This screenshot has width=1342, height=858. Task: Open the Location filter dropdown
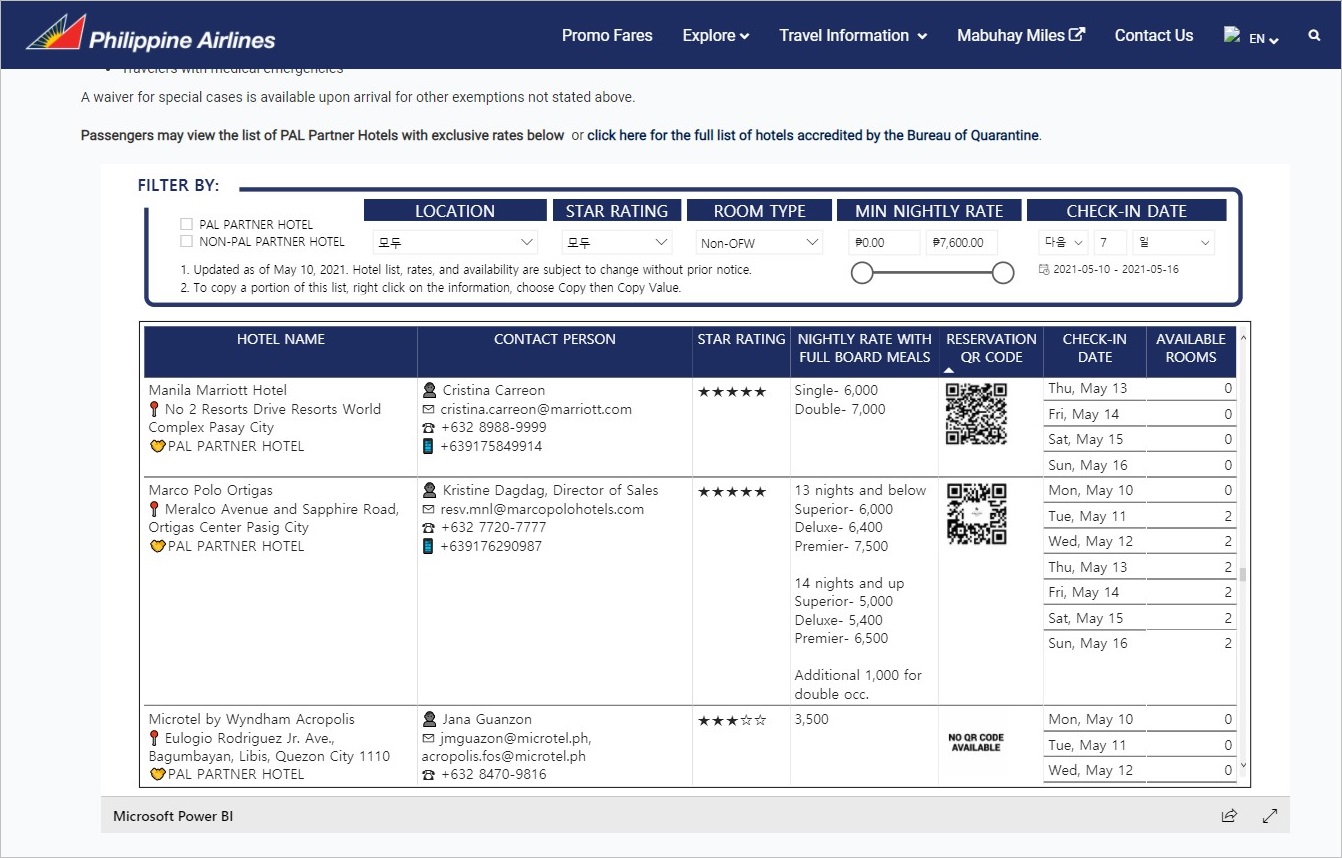coord(455,242)
